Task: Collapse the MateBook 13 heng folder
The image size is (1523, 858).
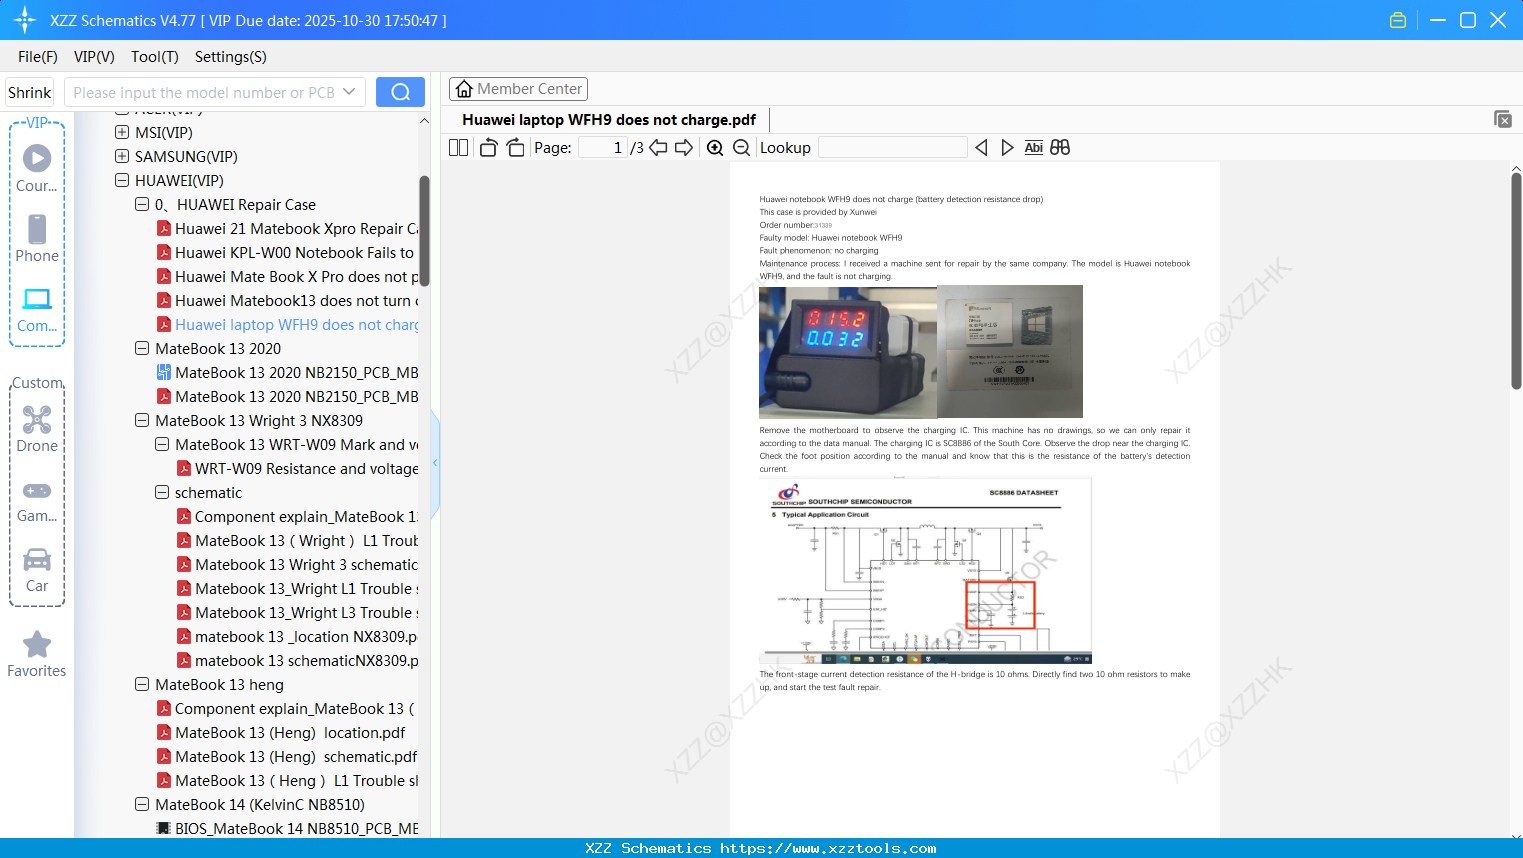Action: 142,684
